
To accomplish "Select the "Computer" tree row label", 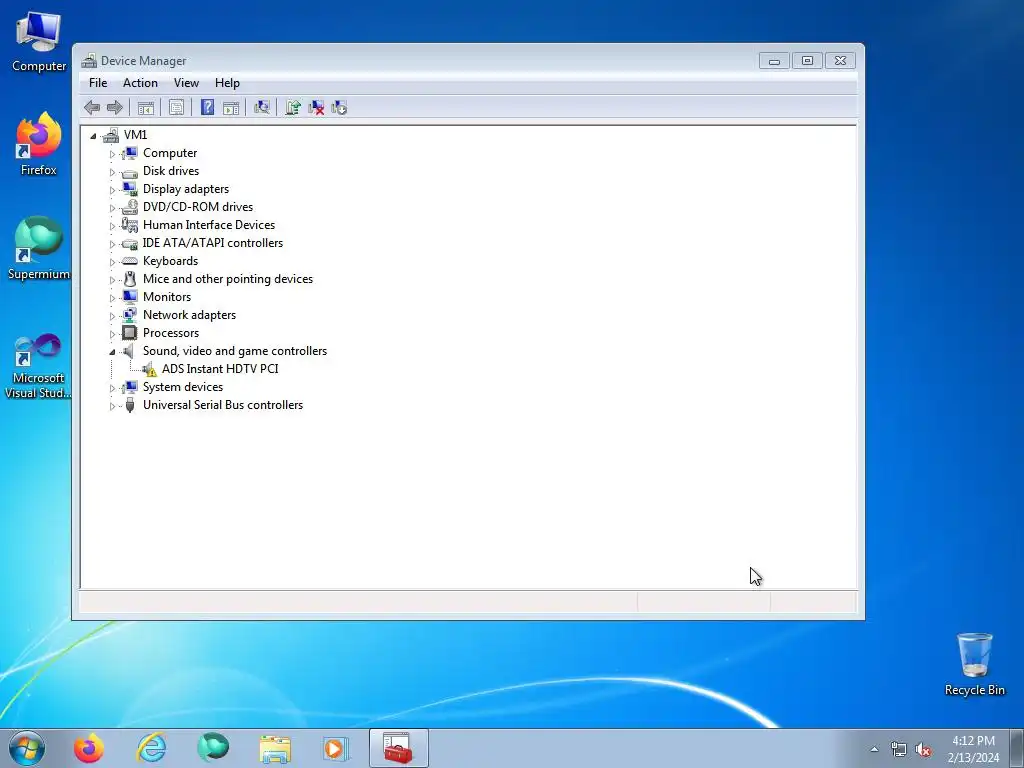I will [170, 153].
